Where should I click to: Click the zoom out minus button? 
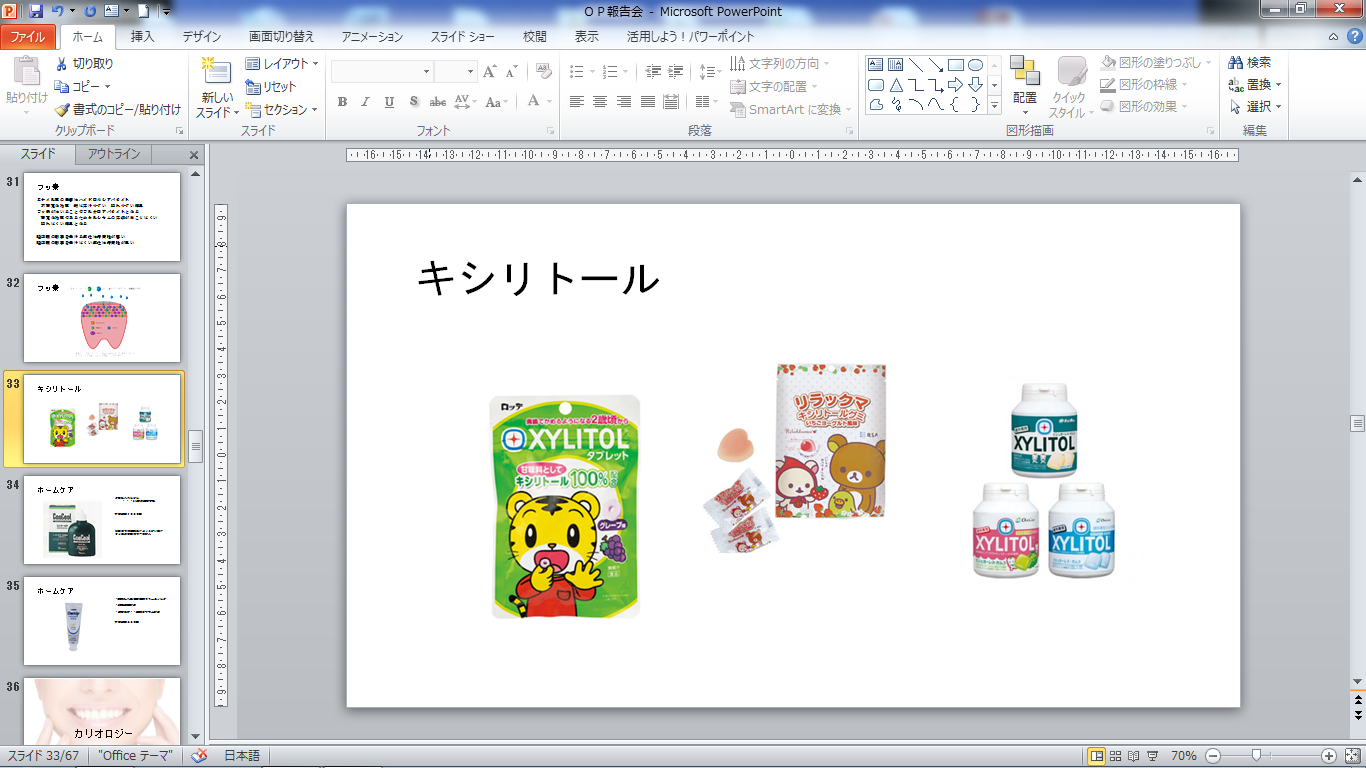click(x=1213, y=756)
